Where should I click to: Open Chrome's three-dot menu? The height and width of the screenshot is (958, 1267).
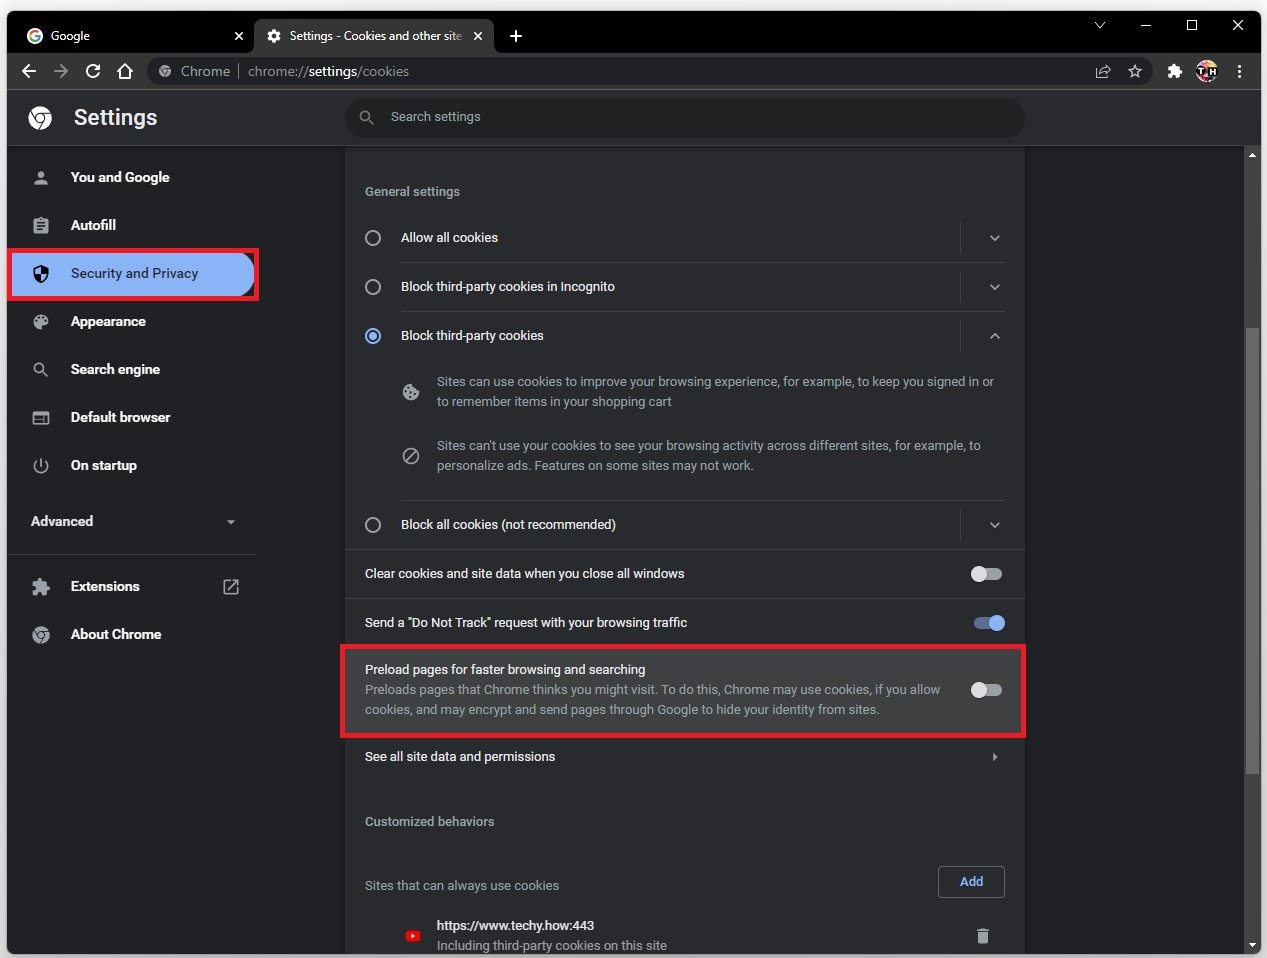click(1239, 71)
